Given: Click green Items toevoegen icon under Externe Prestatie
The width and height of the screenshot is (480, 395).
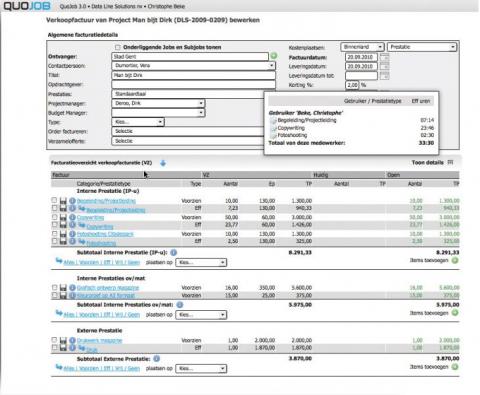Looking at the screenshot, I should 455,367.
